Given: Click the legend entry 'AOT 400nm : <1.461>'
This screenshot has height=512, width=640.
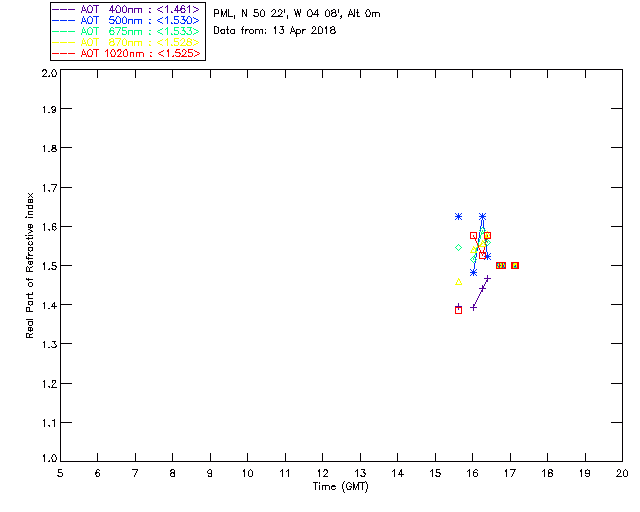Looking at the screenshot, I should [x=126, y=9].
